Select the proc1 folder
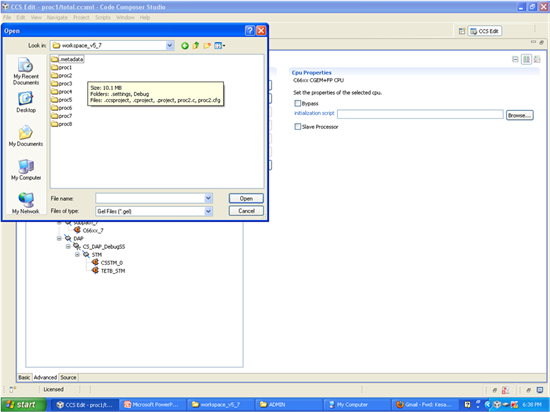 (61, 67)
